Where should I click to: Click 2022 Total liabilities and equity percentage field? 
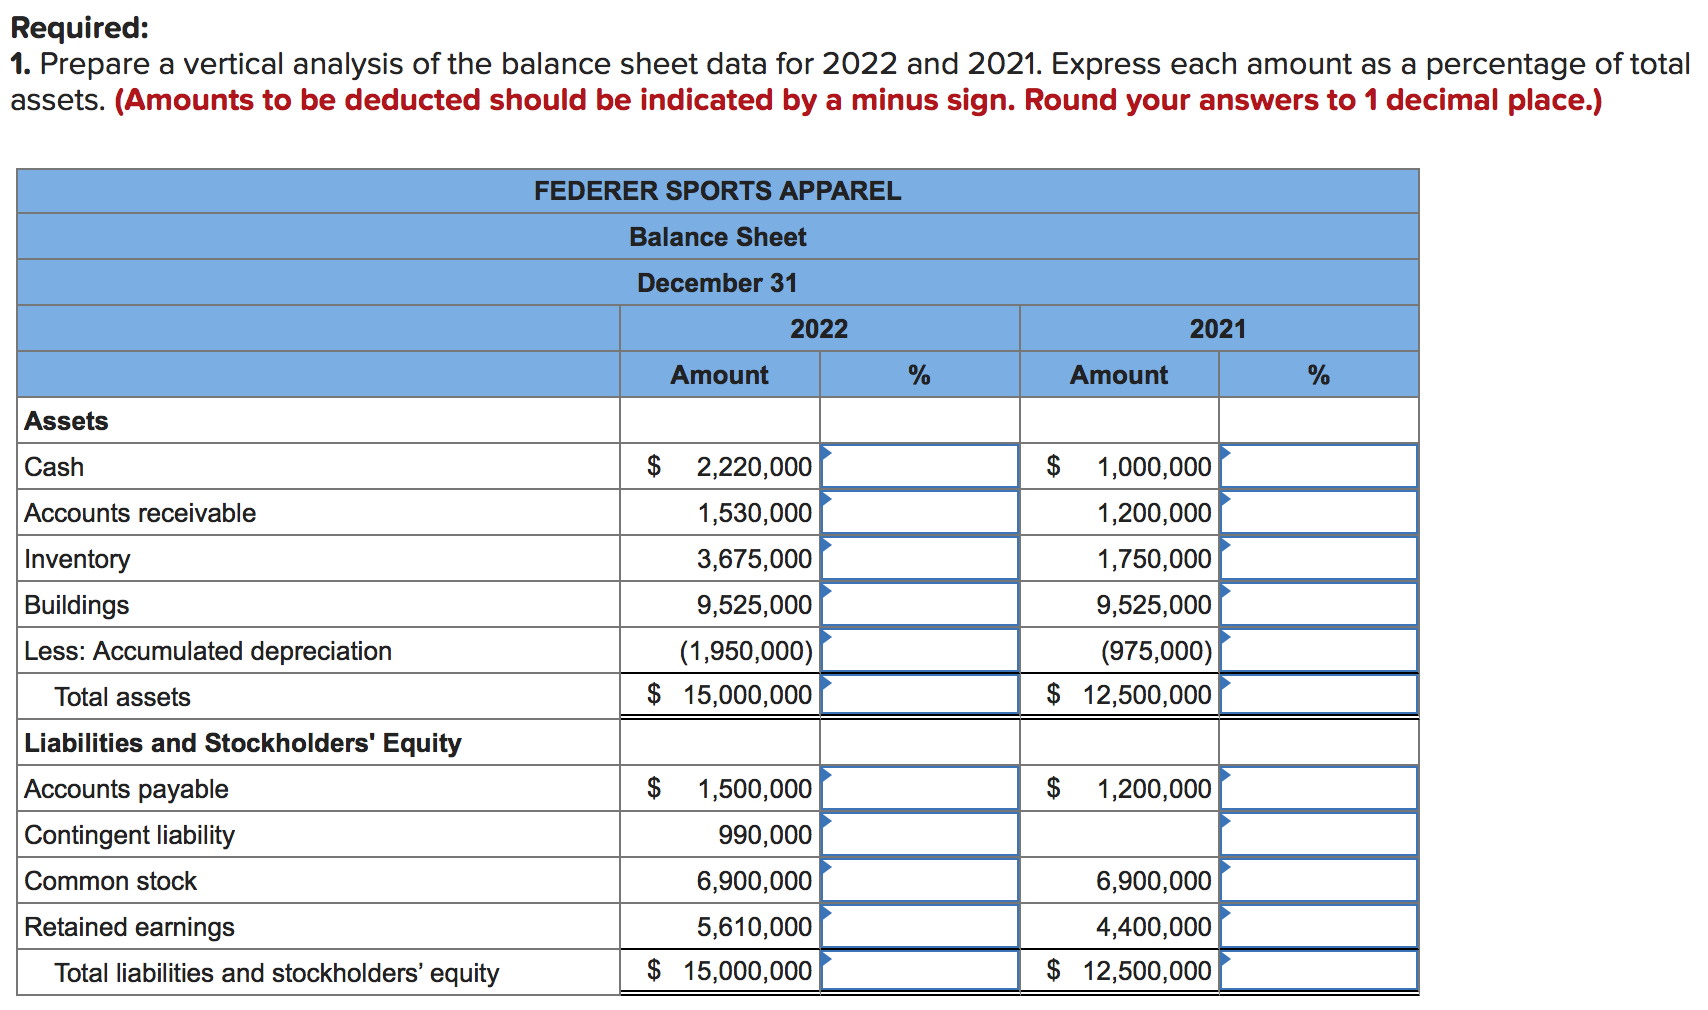(919, 971)
